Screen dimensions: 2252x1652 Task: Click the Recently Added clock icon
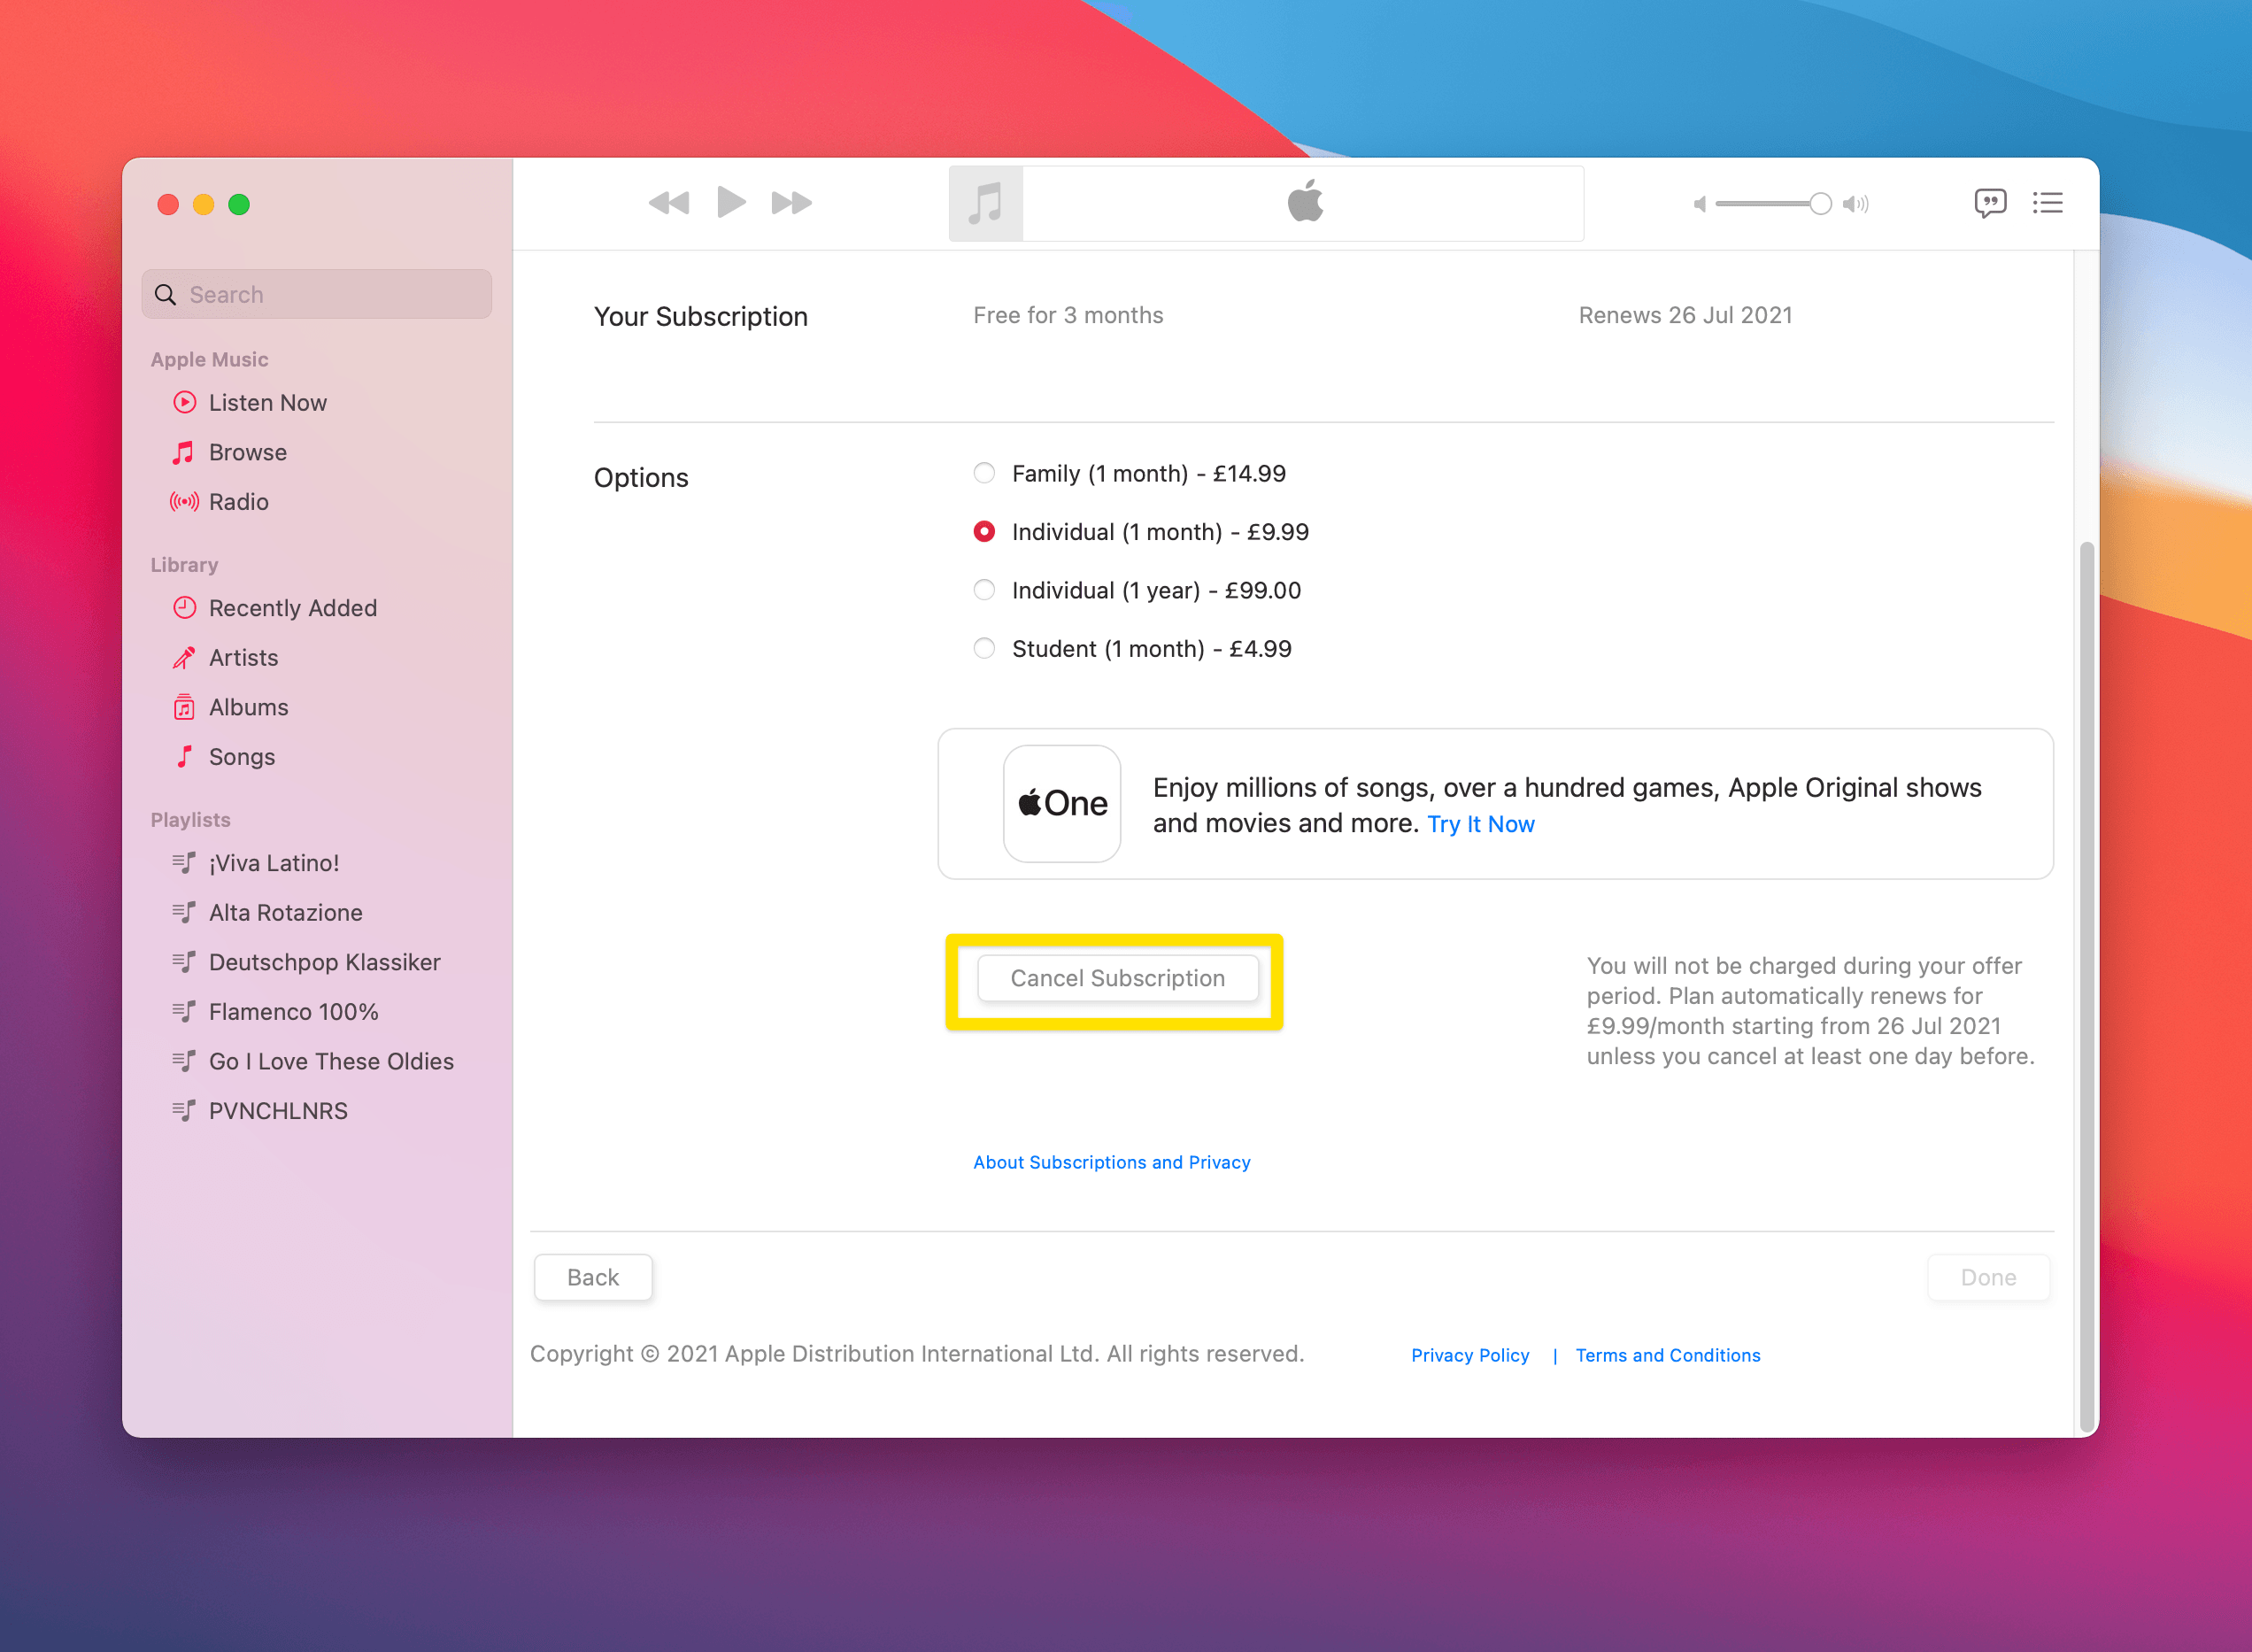point(184,608)
